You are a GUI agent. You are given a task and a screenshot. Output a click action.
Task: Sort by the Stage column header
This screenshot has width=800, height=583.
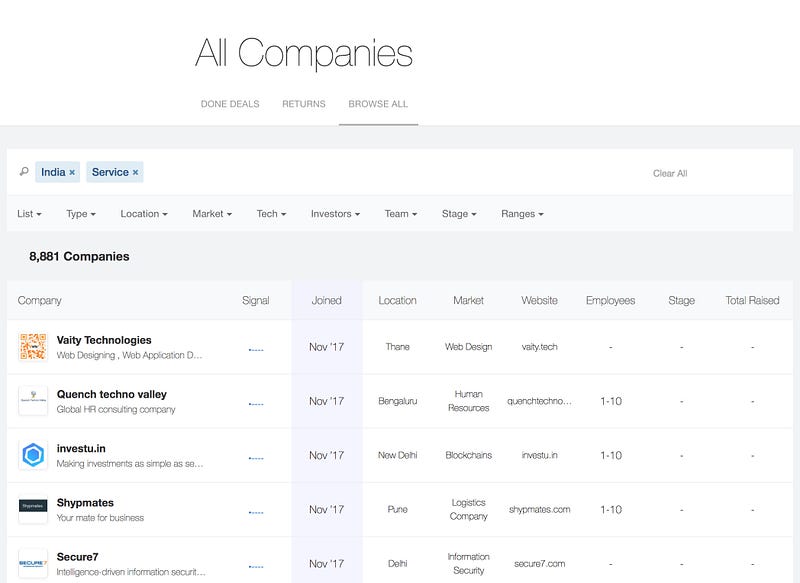(x=681, y=300)
